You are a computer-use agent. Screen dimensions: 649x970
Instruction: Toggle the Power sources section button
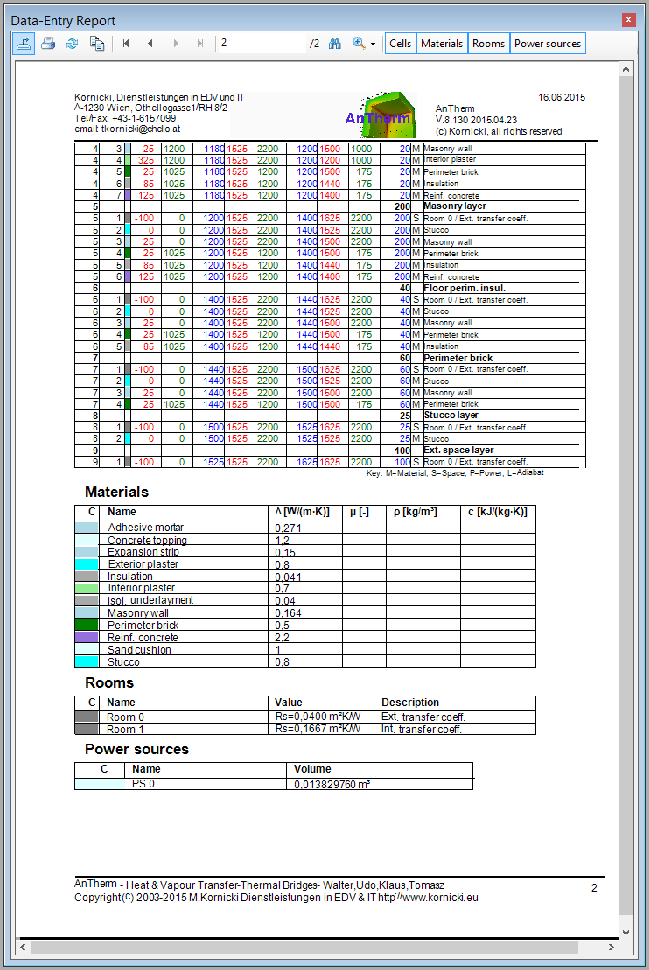coord(547,43)
